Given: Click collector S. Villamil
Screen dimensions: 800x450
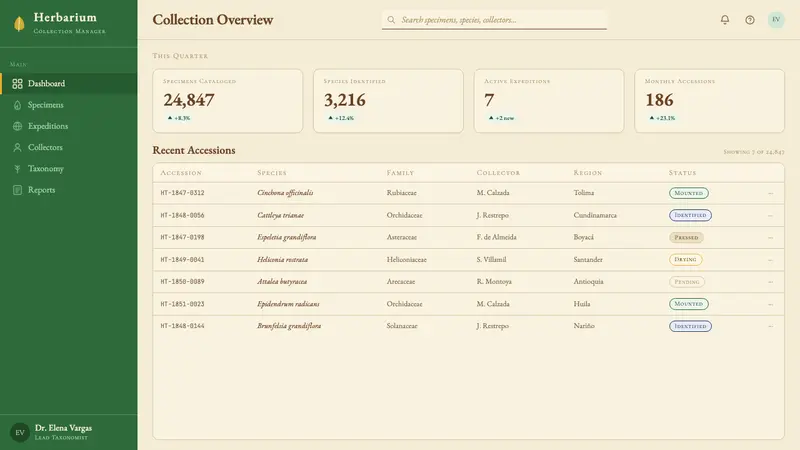Looking at the screenshot, I should pos(491,260).
